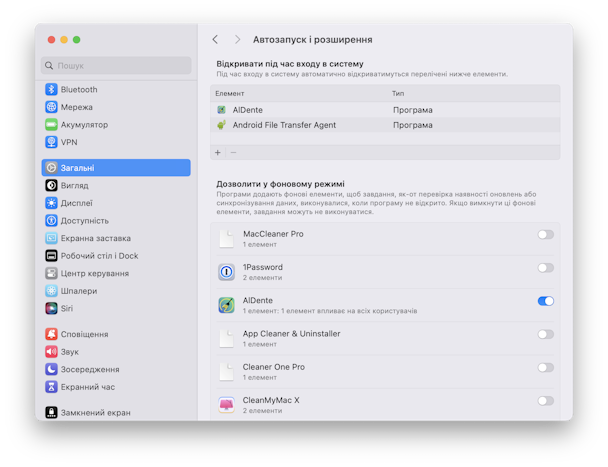Go back with the left chevron
The width and height of the screenshot is (608, 467).
(215, 39)
